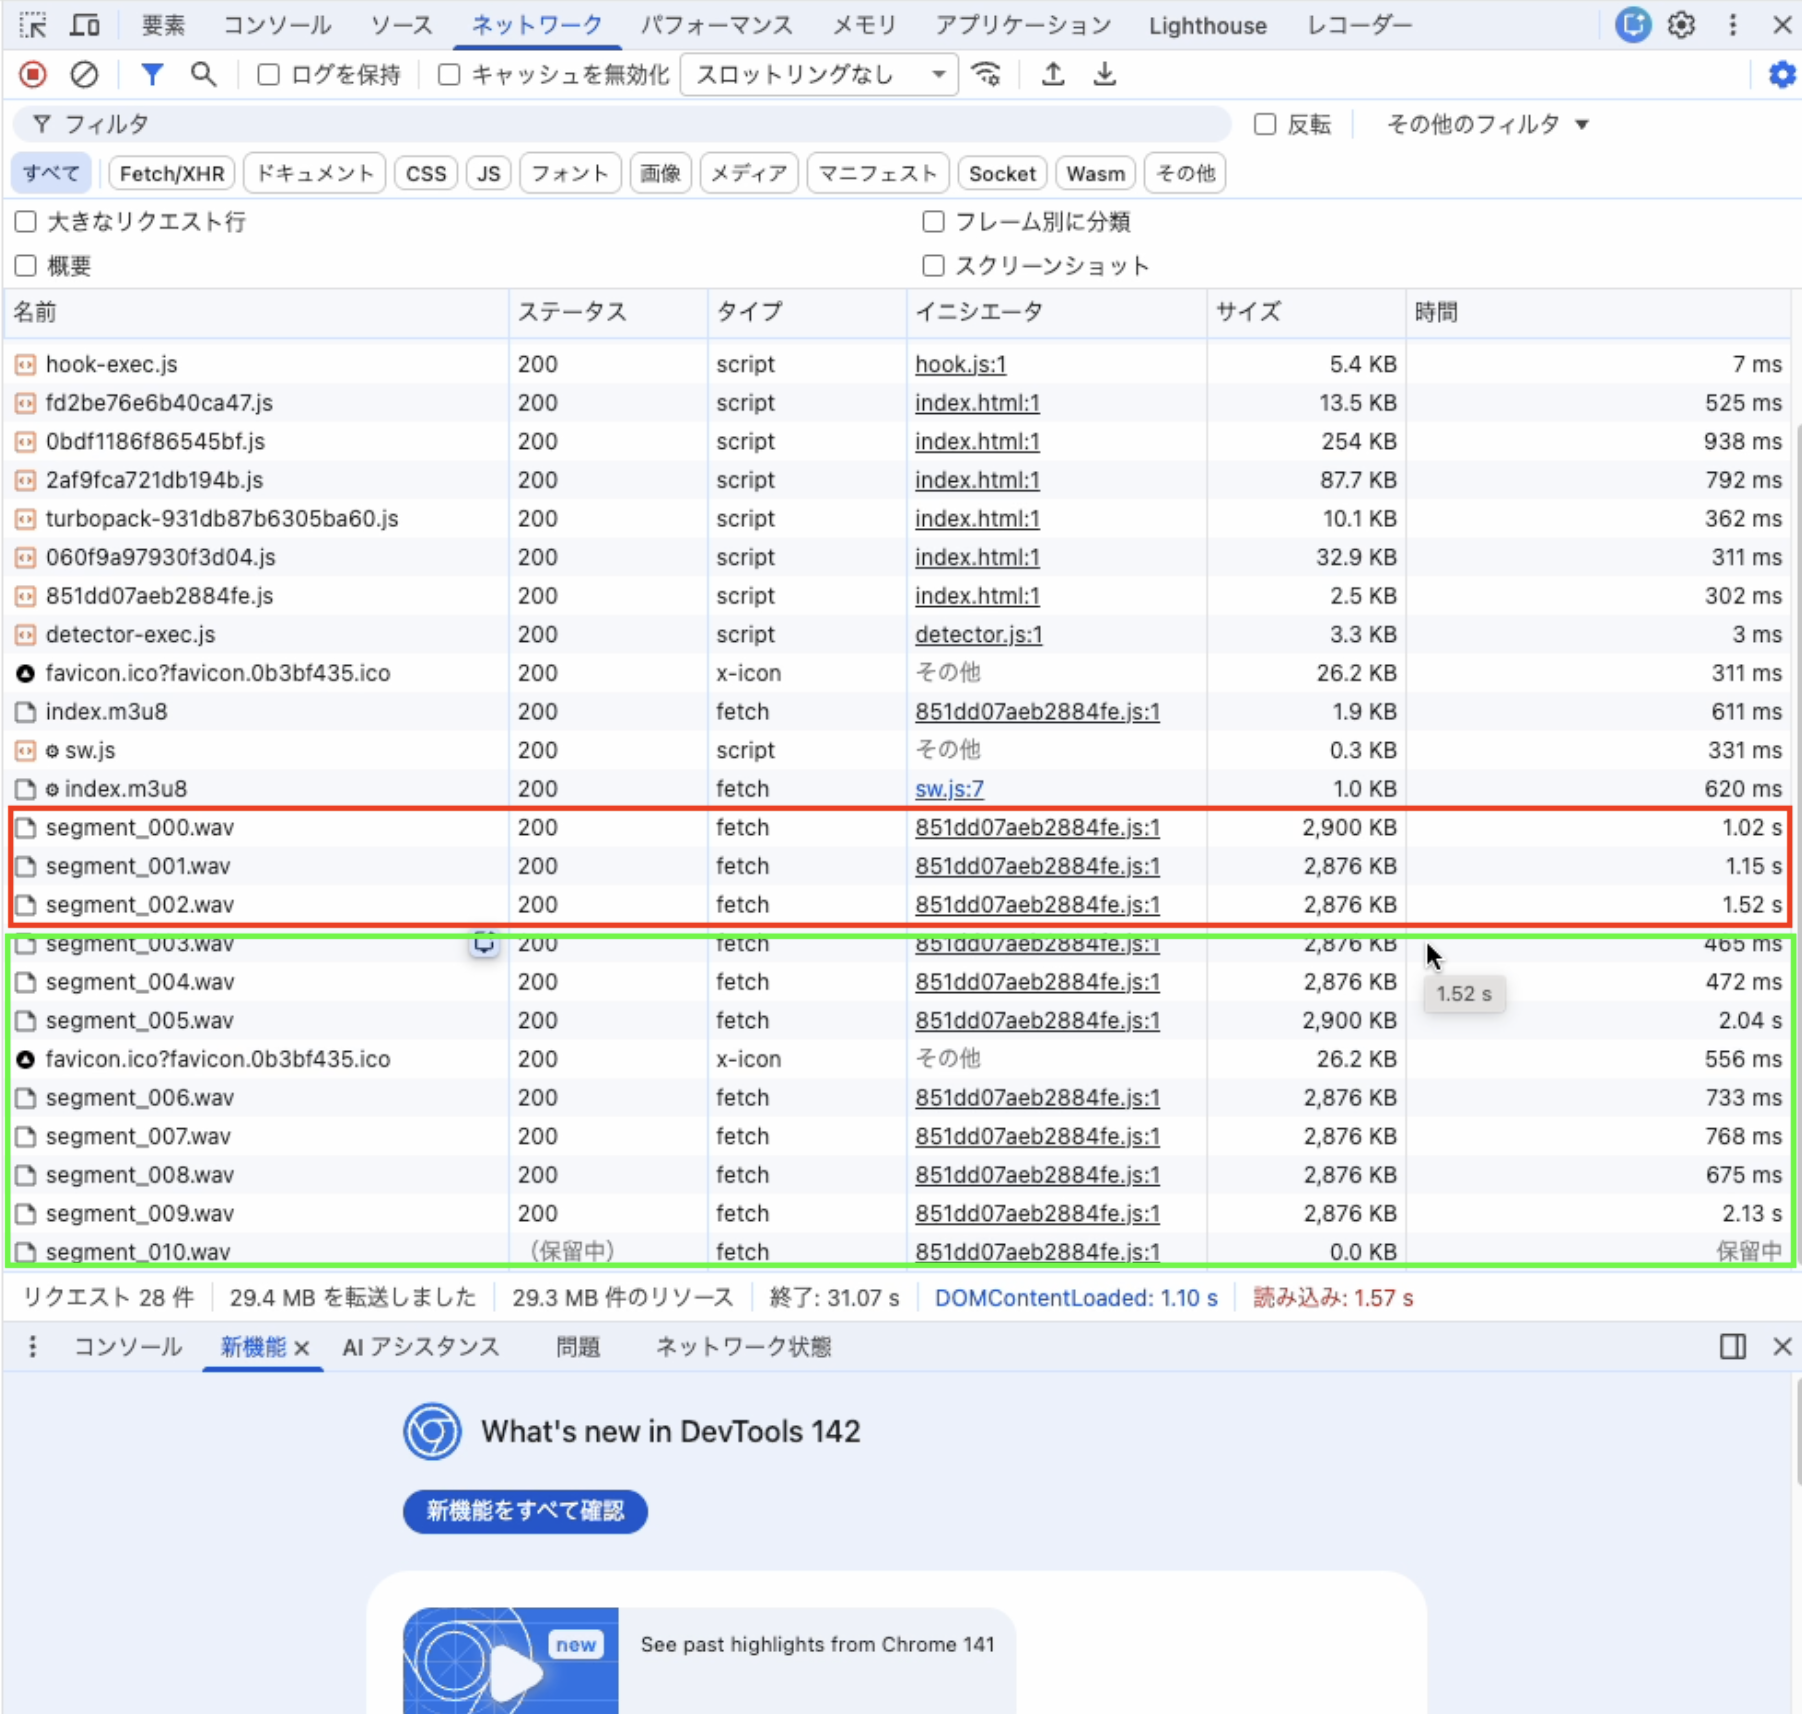The image size is (1802, 1714).
Task: Open network settings blue gear
Action: (1782, 74)
